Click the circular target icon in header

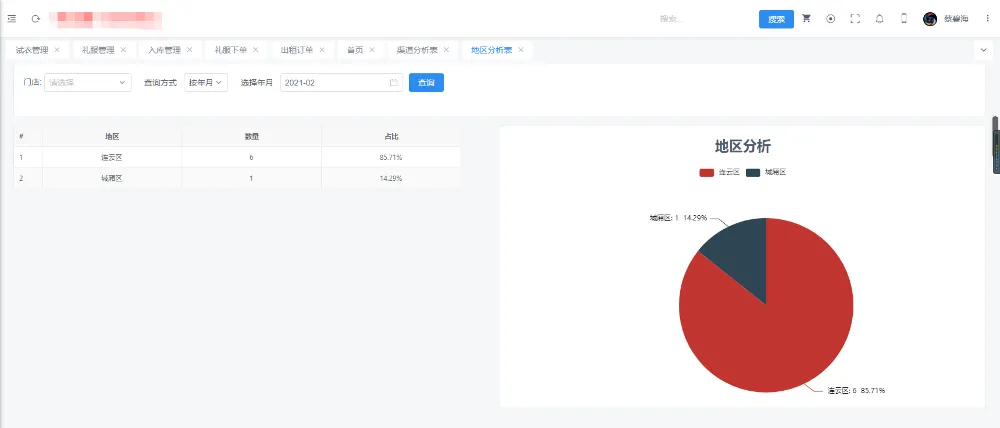(830, 19)
